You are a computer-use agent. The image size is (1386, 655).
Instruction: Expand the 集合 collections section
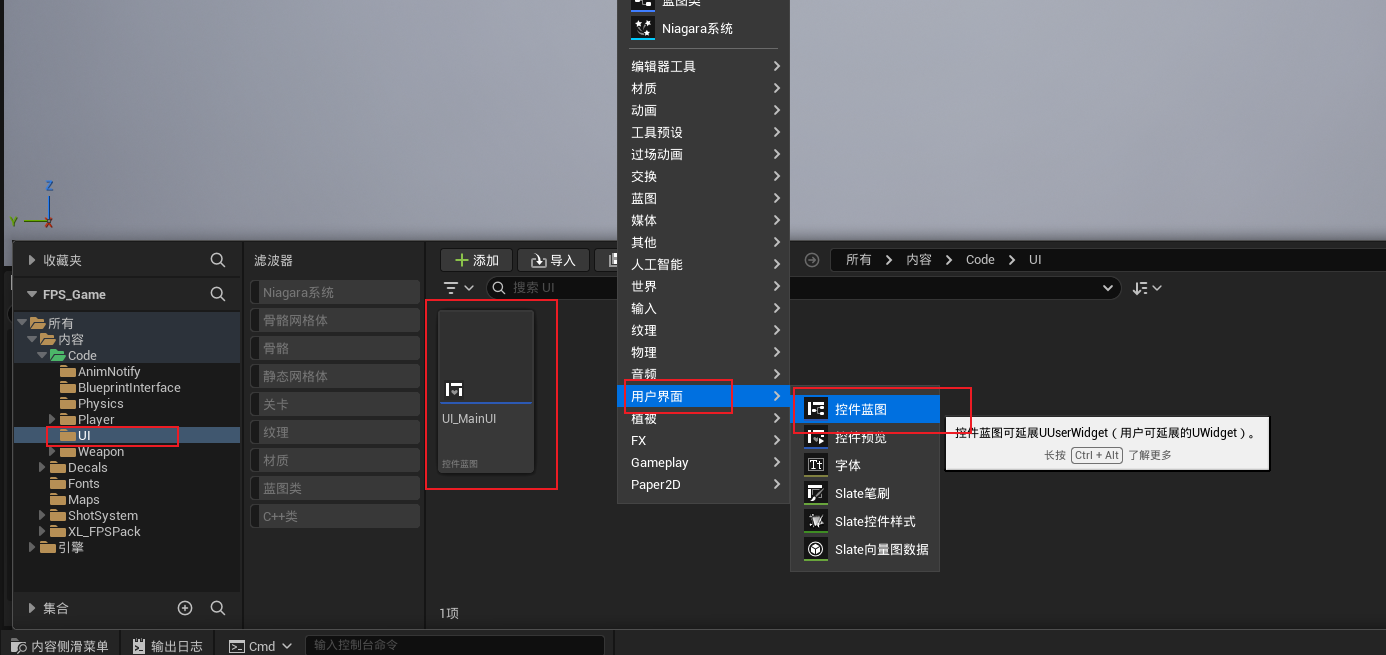pyautogui.click(x=32, y=608)
